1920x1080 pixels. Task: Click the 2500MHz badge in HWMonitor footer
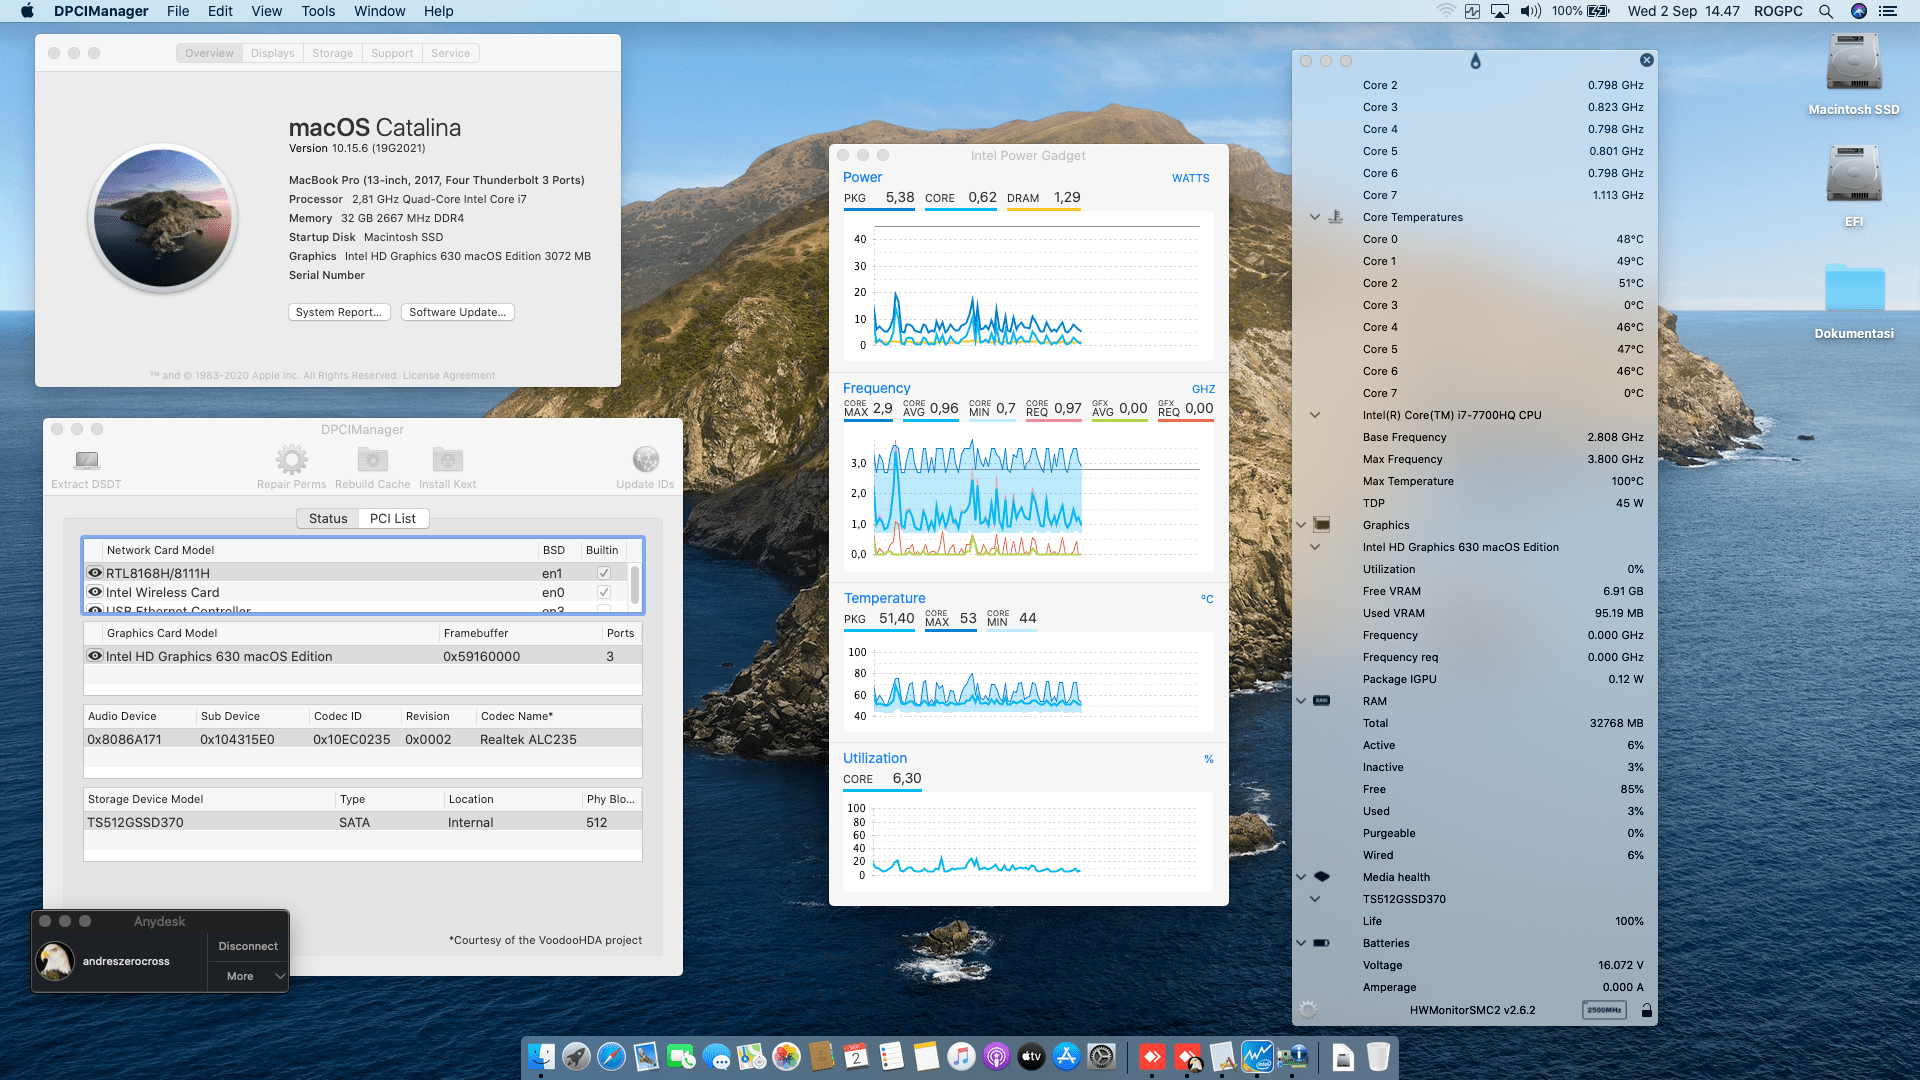coord(1604,1010)
